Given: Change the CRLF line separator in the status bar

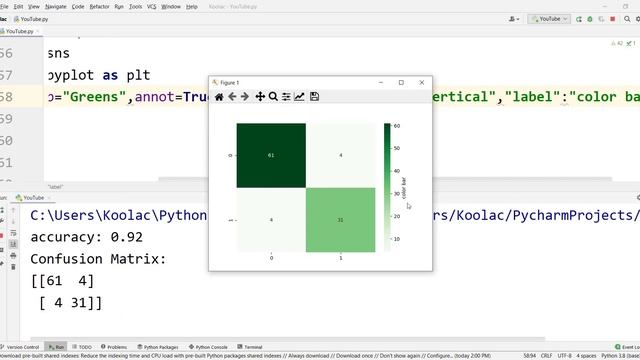Looking at the screenshot, I should 547,356.
